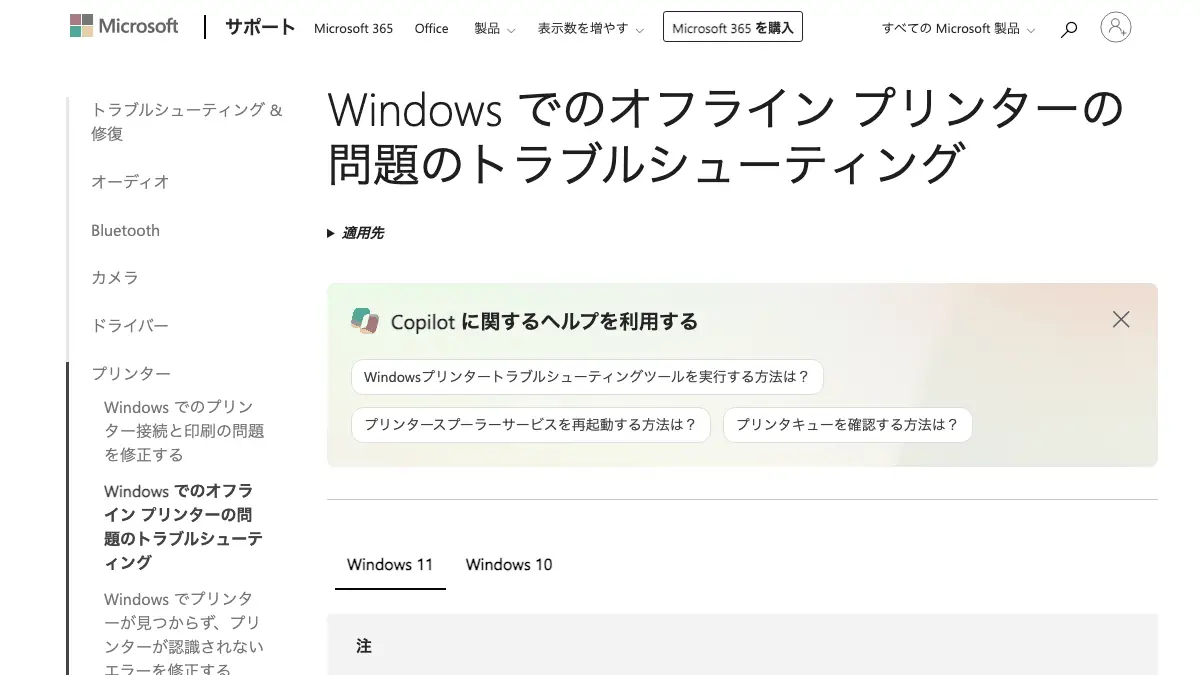Open Microsoft 365 in top navigation

tap(353, 28)
